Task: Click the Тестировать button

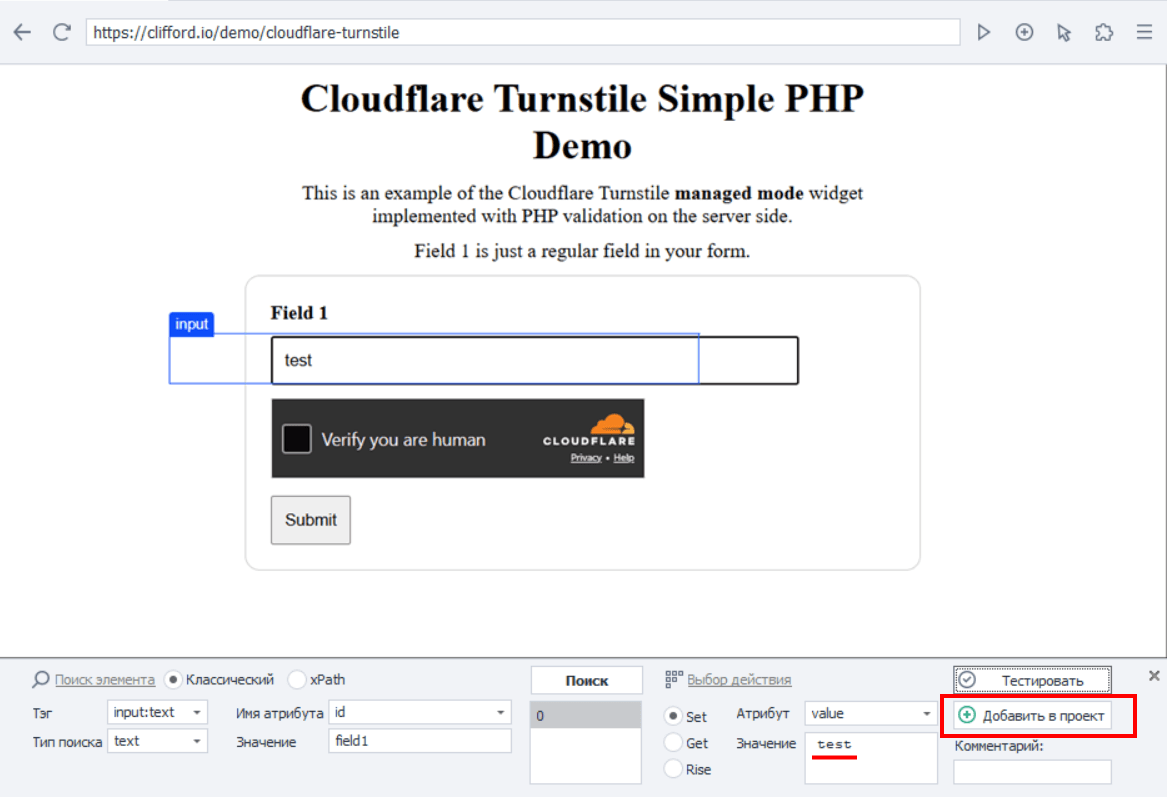Action: [x=1032, y=680]
